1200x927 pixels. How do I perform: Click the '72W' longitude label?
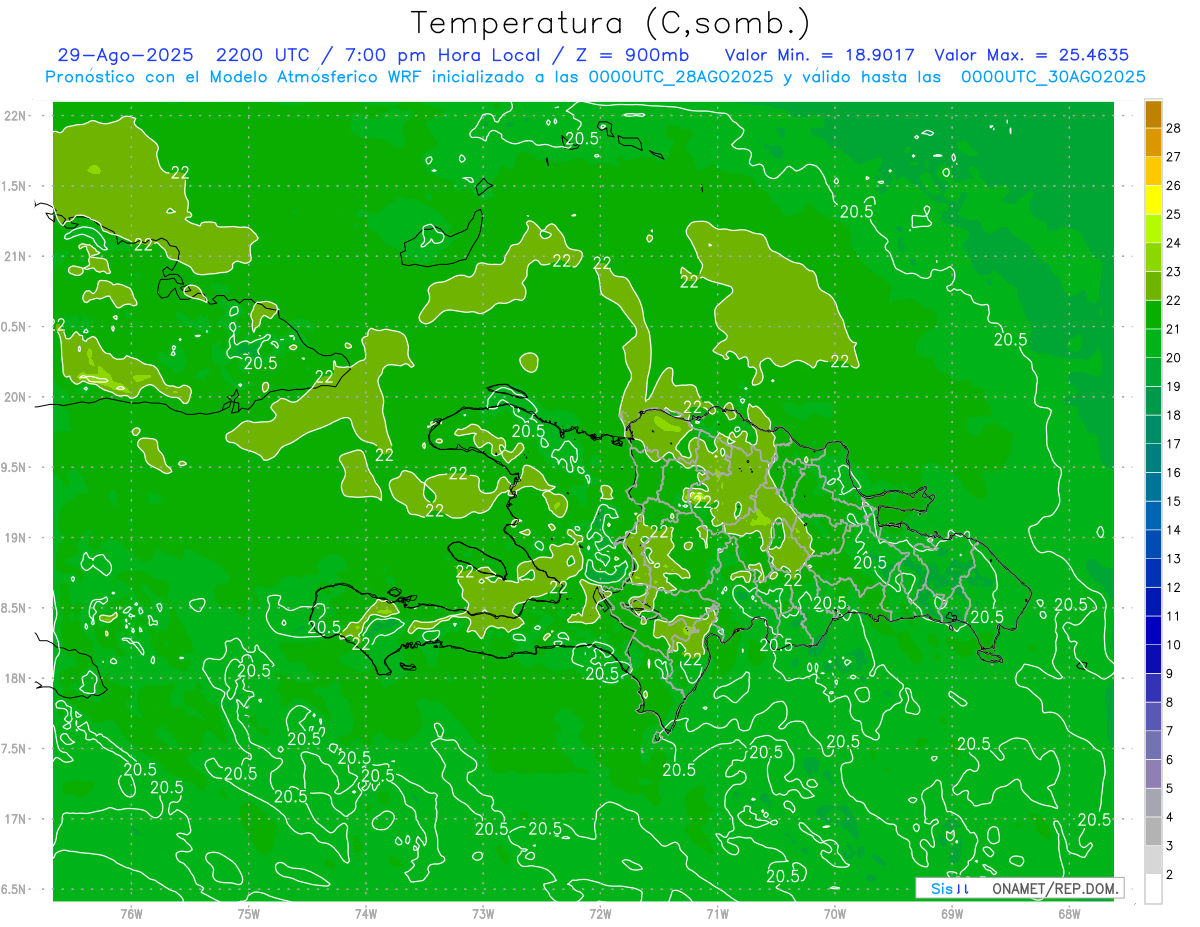(600, 913)
